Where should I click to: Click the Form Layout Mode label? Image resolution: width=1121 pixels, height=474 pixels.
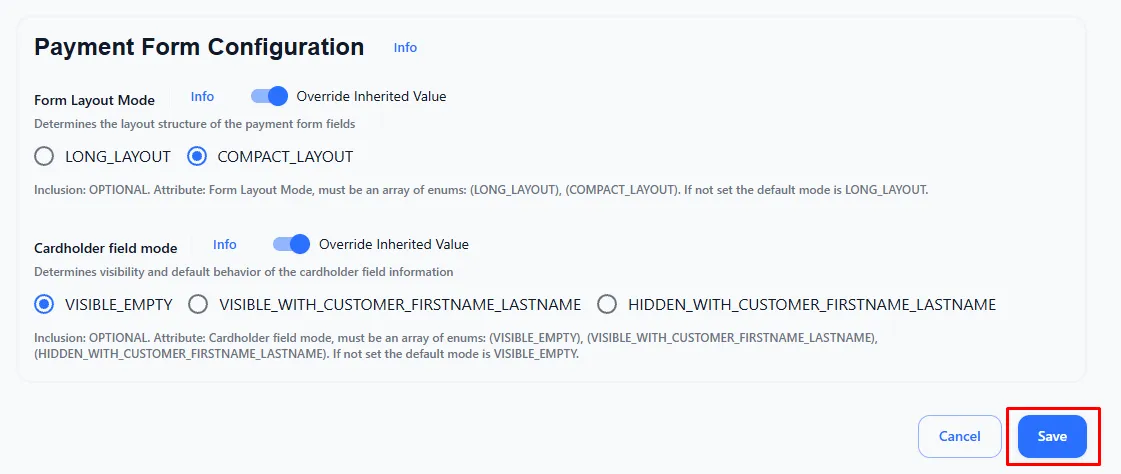click(95, 100)
